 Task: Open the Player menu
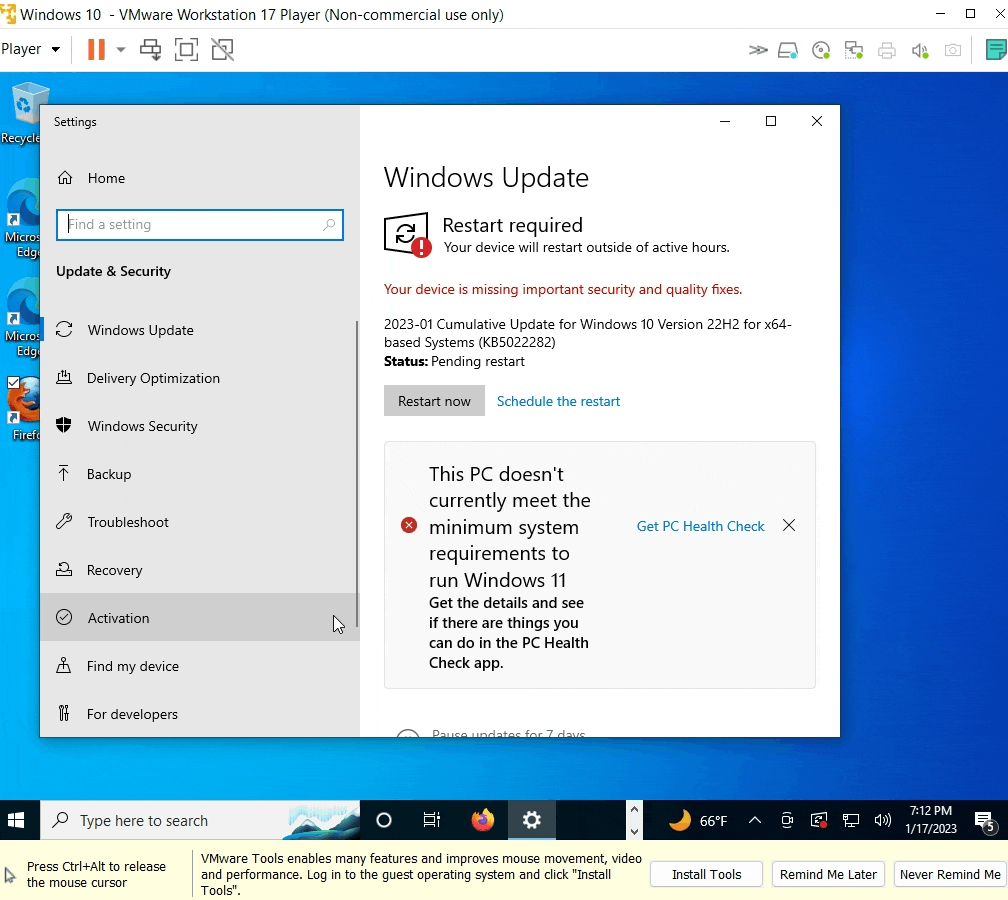point(30,49)
